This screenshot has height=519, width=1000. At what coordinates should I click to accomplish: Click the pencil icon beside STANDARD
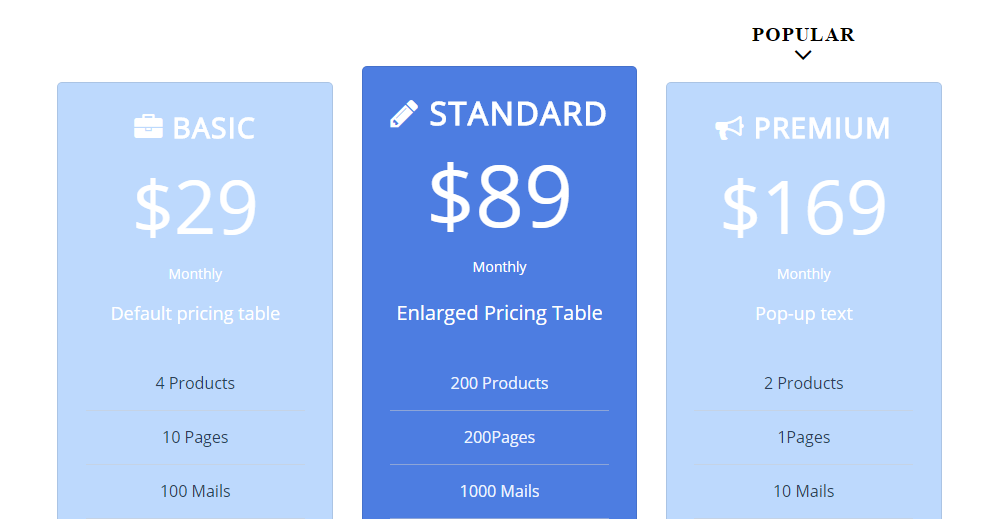point(404,114)
